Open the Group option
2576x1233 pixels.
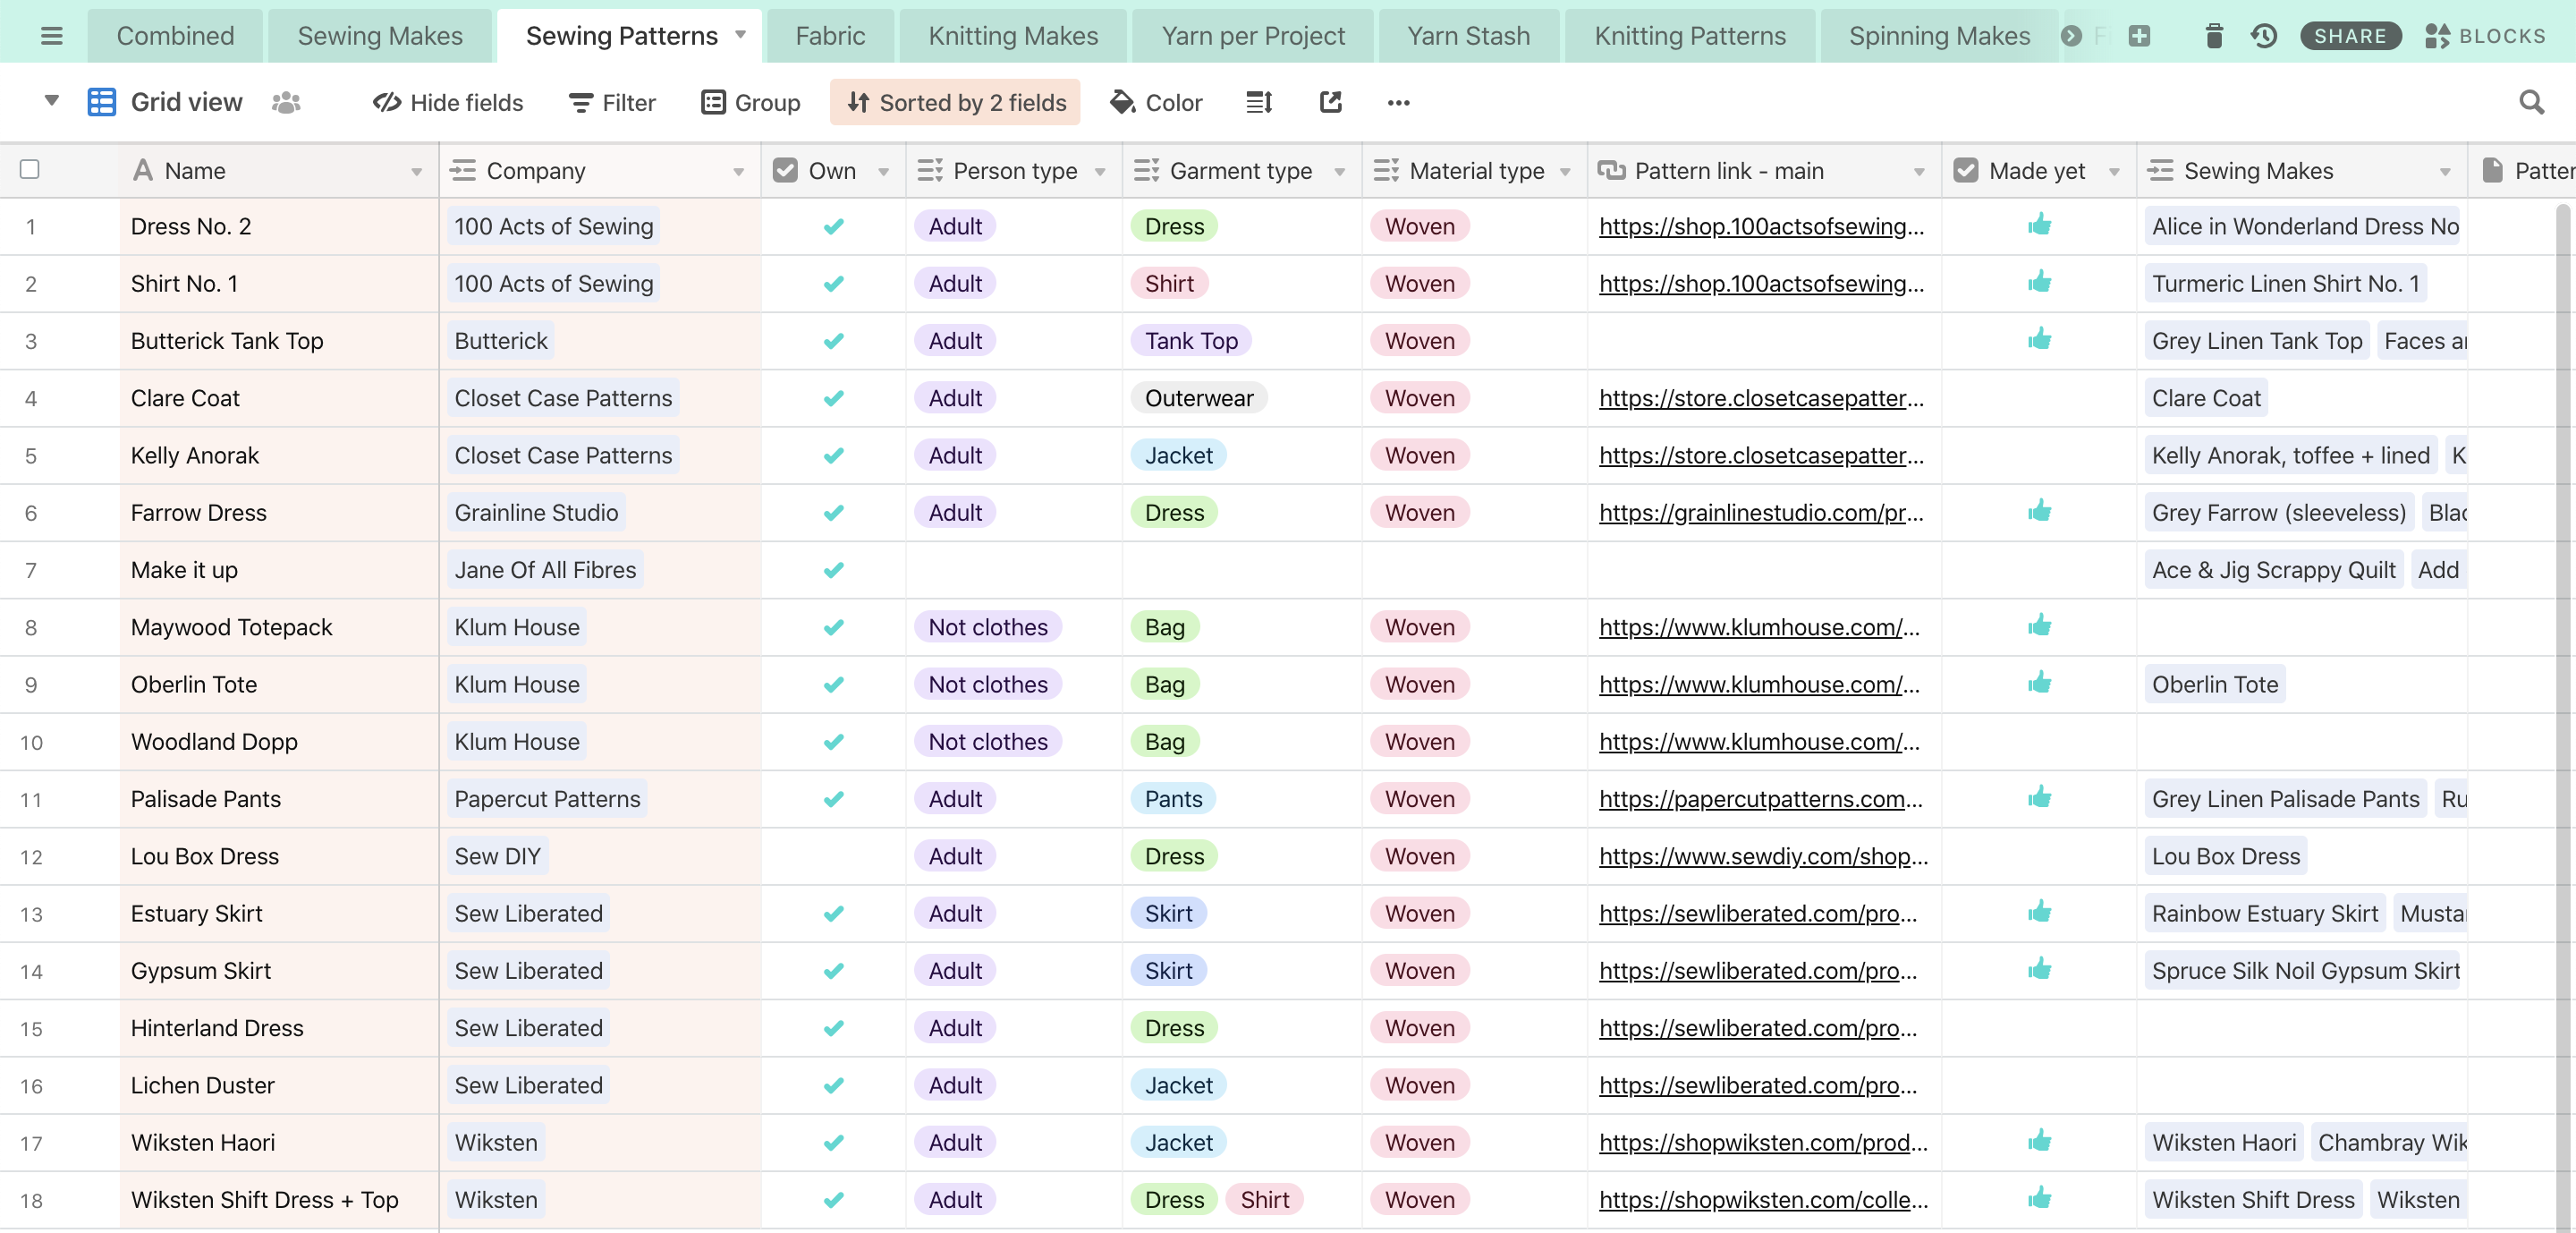point(750,102)
